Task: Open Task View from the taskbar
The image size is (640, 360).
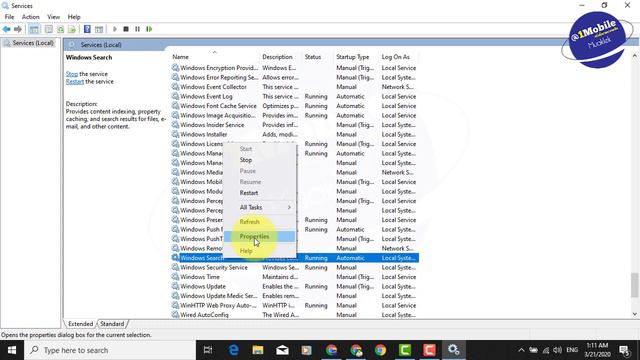Action: [208, 350]
